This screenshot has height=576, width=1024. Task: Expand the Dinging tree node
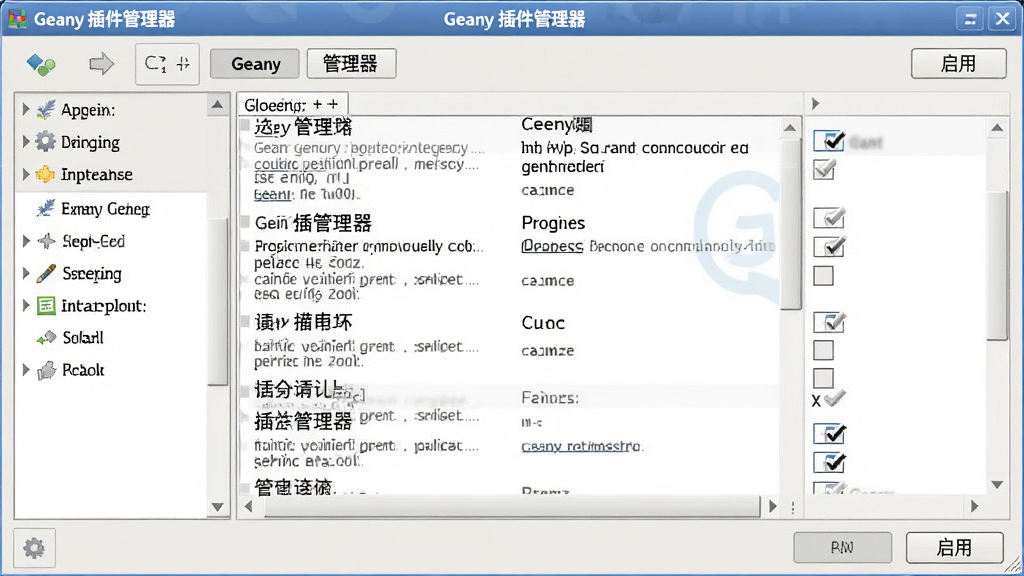click(x=26, y=141)
